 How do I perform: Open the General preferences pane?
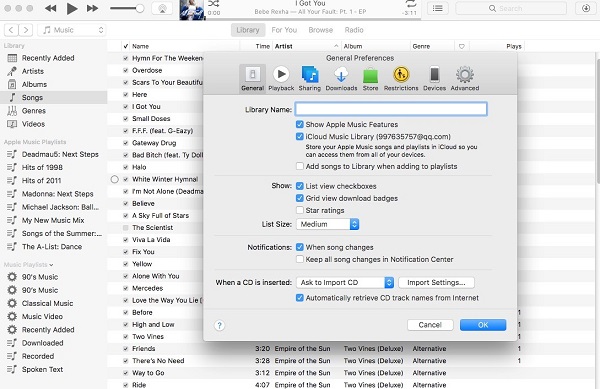click(253, 78)
